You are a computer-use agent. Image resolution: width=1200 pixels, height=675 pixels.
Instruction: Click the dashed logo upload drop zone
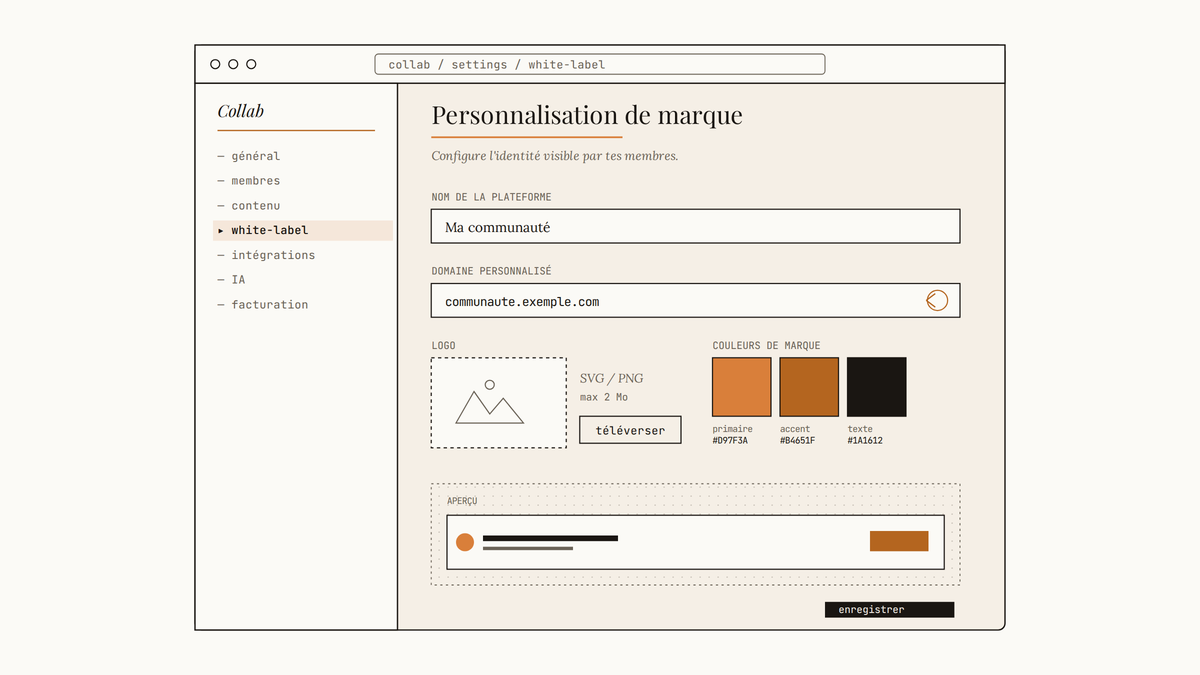tap(499, 402)
